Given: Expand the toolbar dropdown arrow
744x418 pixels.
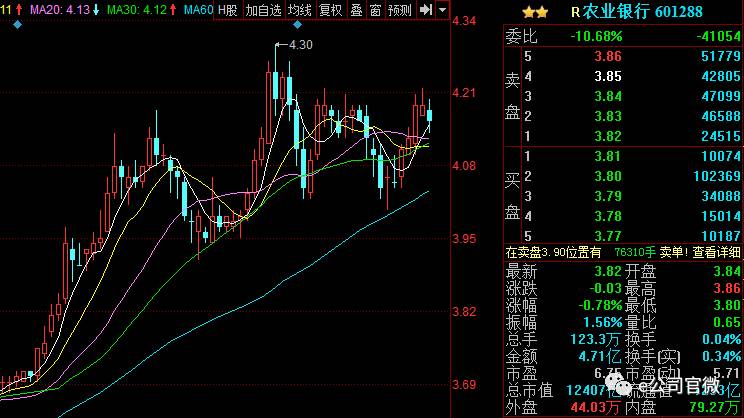Looking at the screenshot, I should tap(442, 9).
